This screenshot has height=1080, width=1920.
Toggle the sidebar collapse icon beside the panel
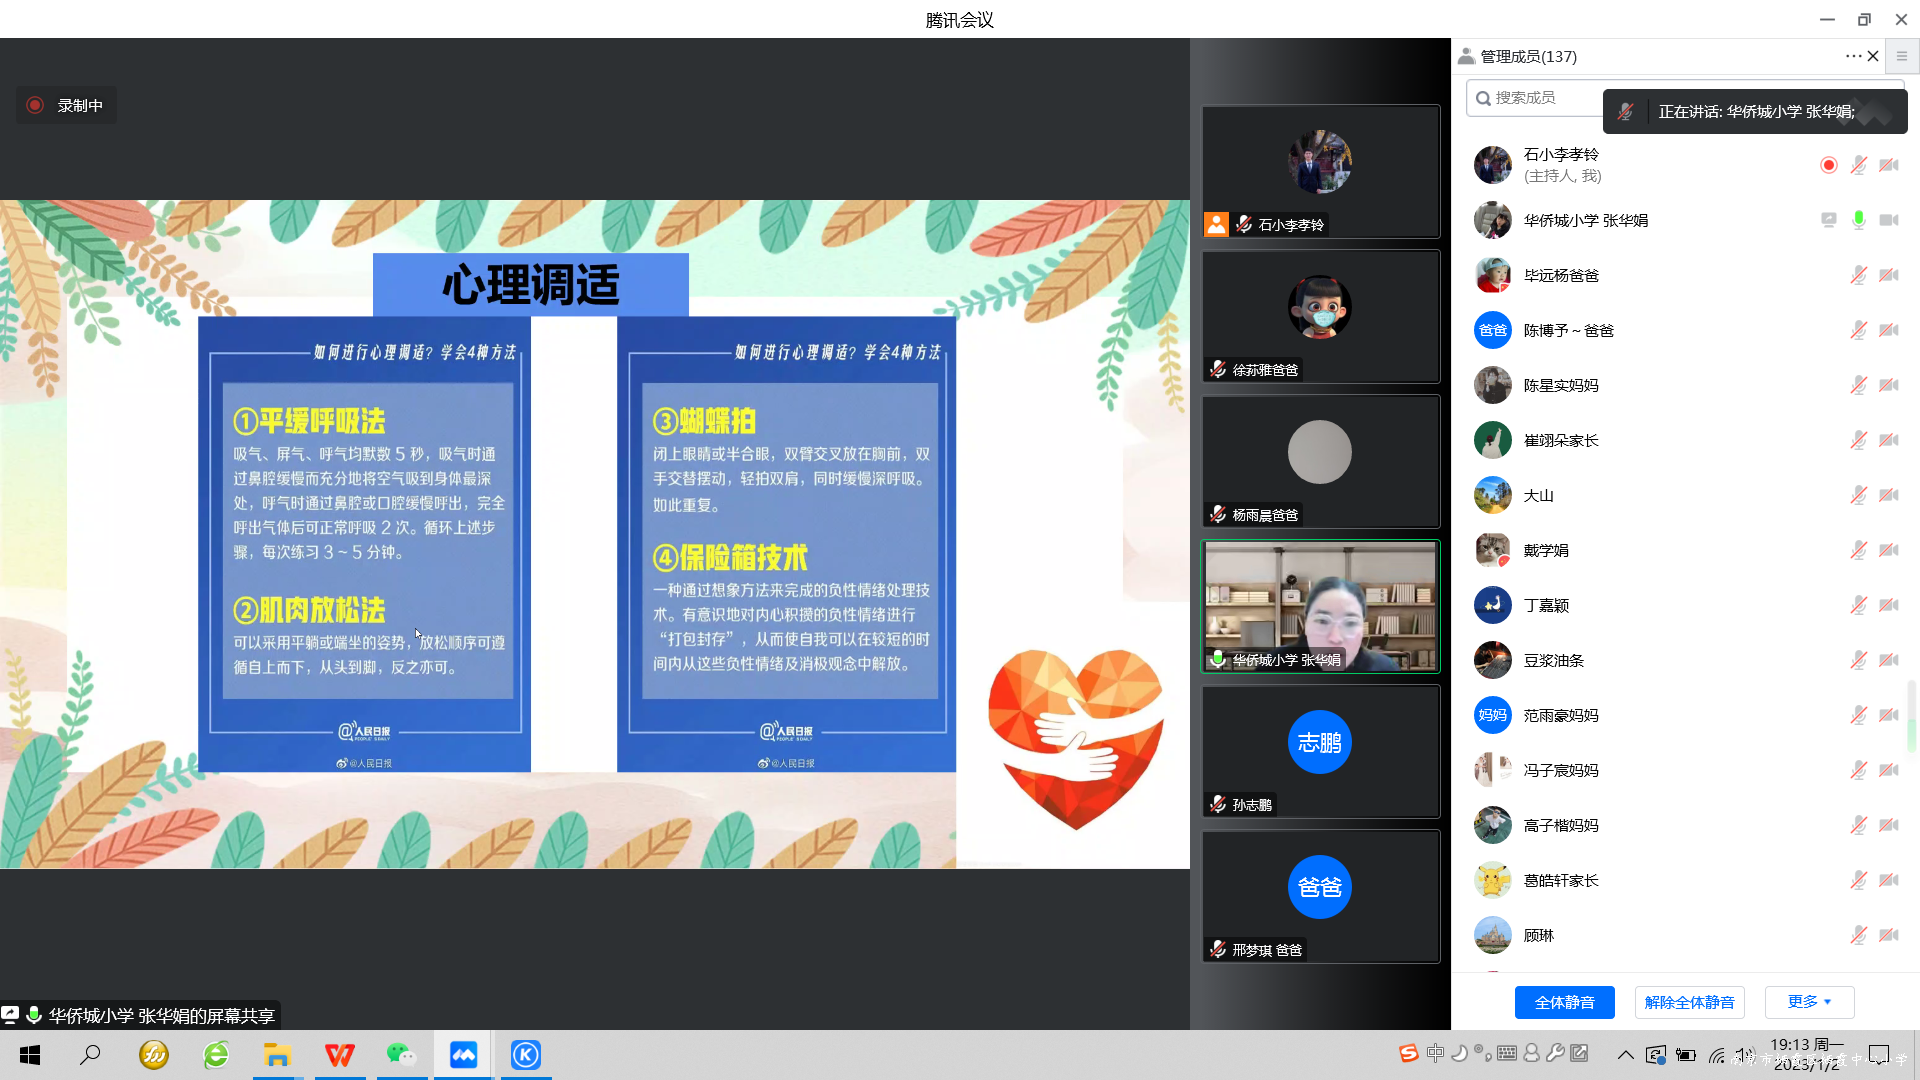click(x=1902, y=56)
